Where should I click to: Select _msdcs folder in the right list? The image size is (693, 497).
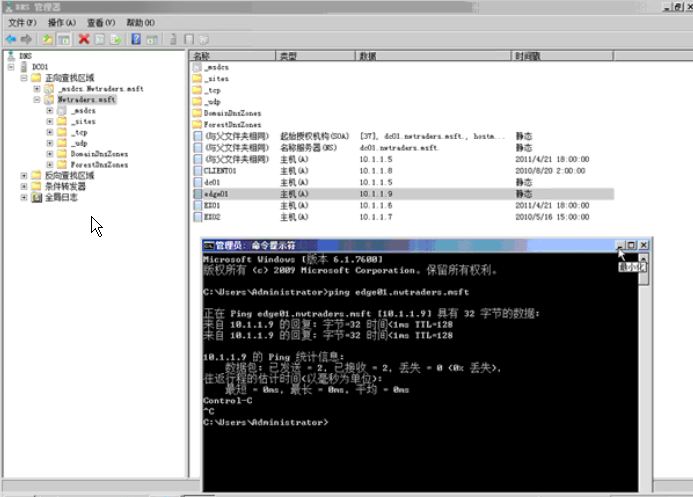(x=217, y=67)
